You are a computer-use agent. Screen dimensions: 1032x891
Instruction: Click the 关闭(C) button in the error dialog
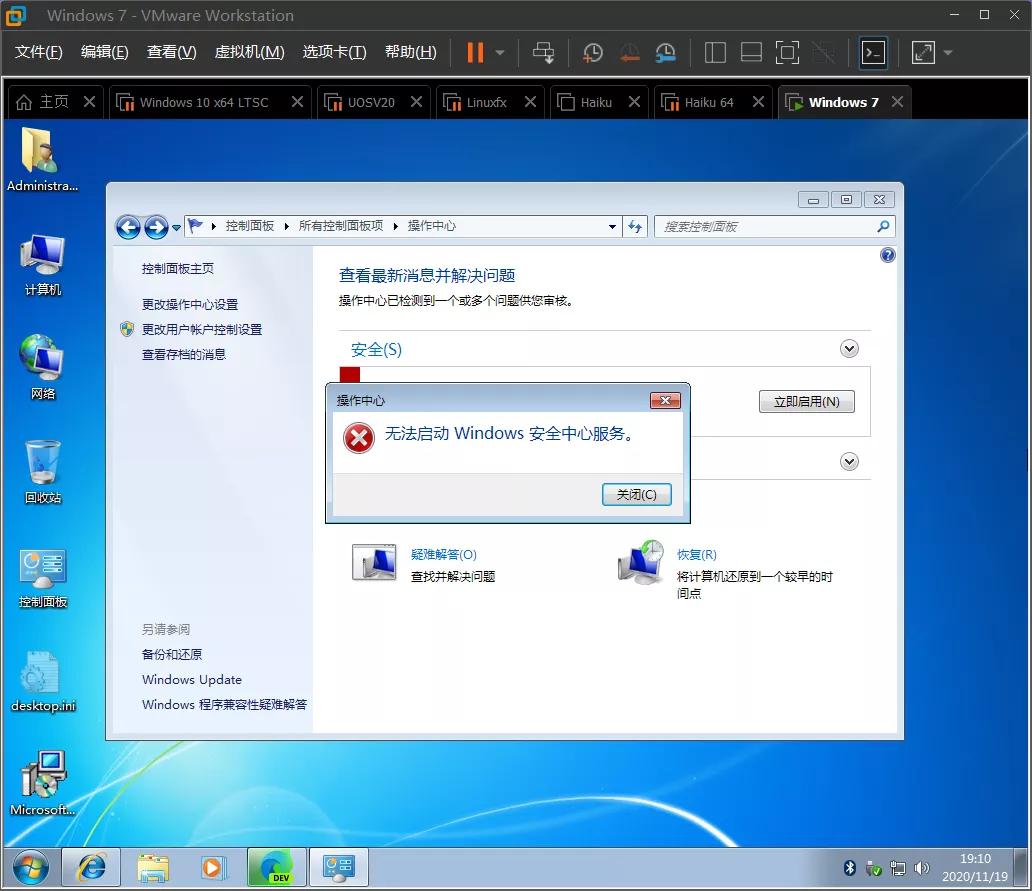(x=636, y=494)
